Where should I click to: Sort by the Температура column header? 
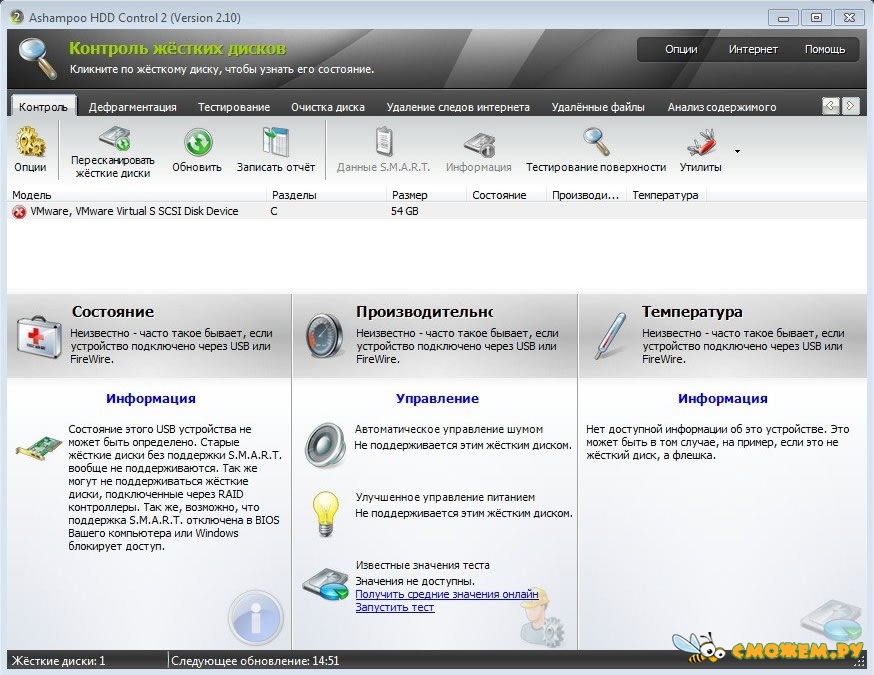pyautogui.click(x=666, y=195)
